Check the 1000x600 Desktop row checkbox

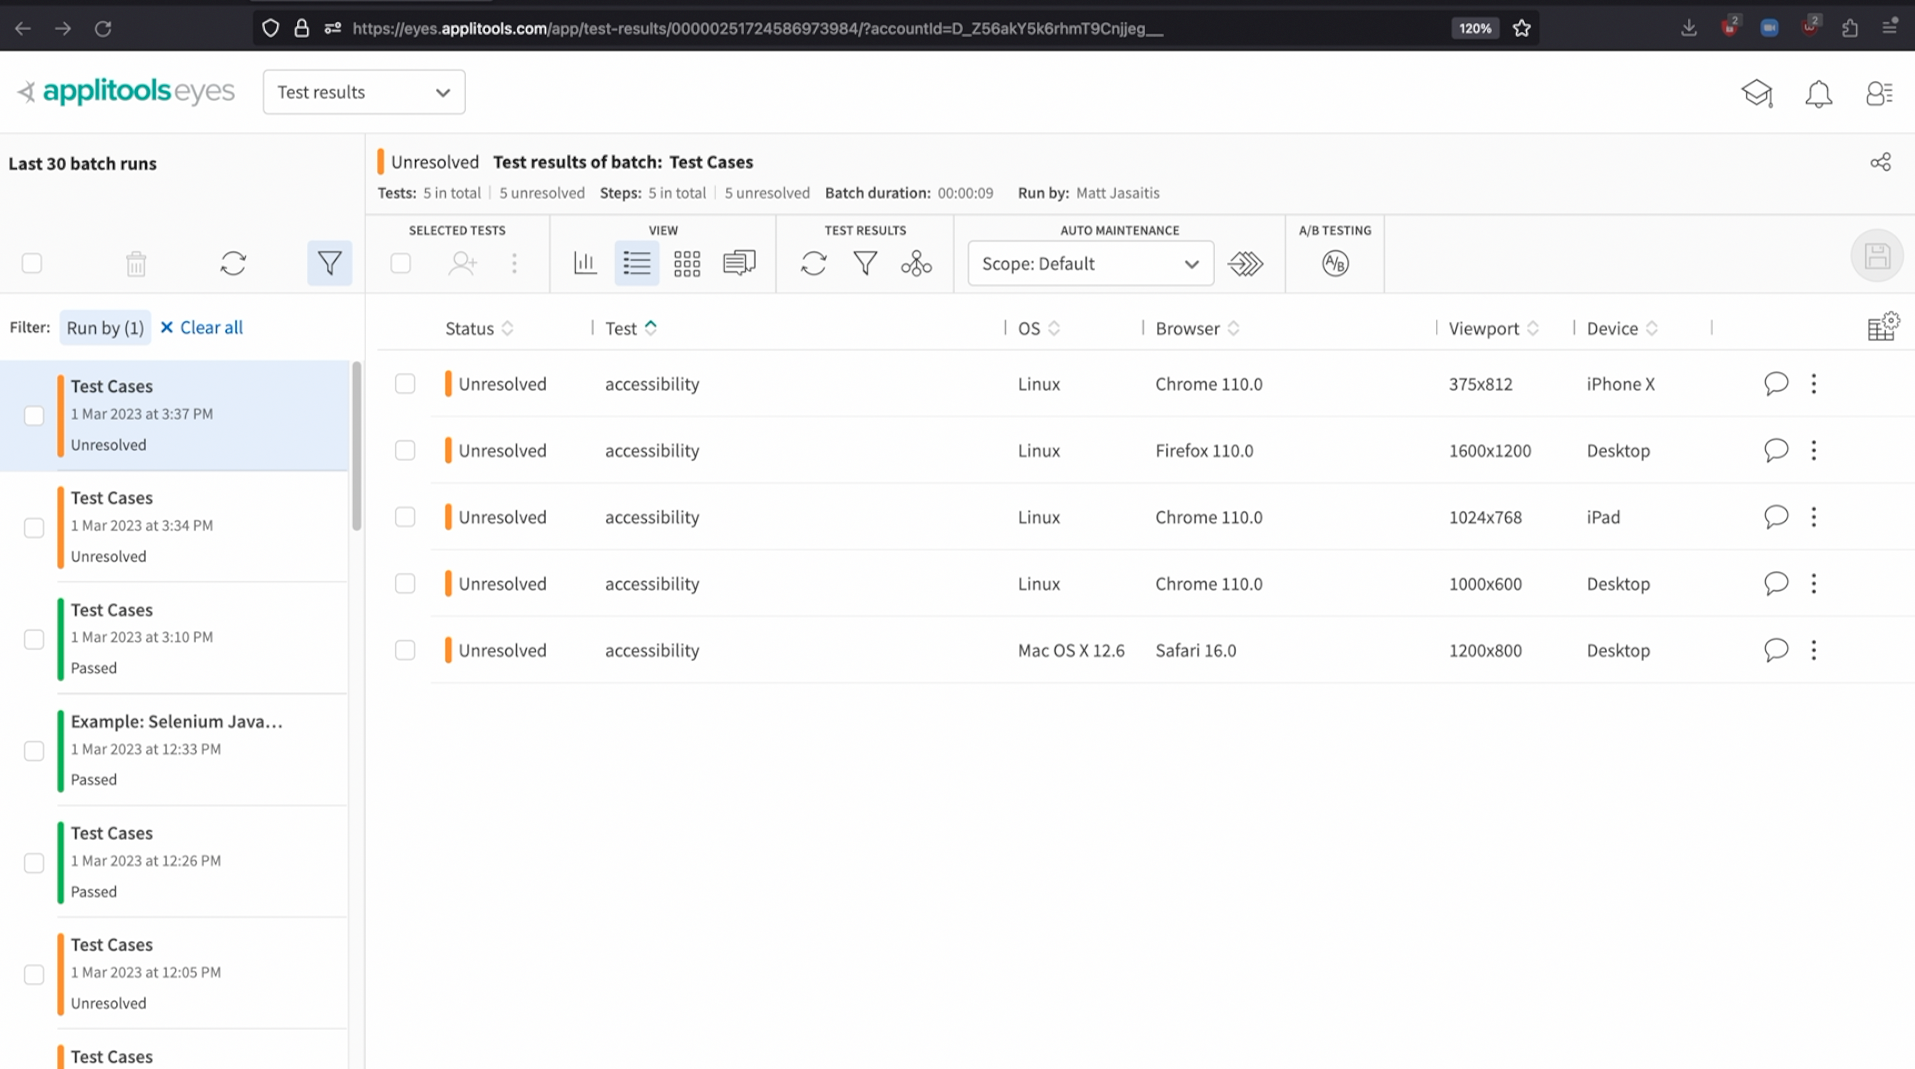coord(405,583)
